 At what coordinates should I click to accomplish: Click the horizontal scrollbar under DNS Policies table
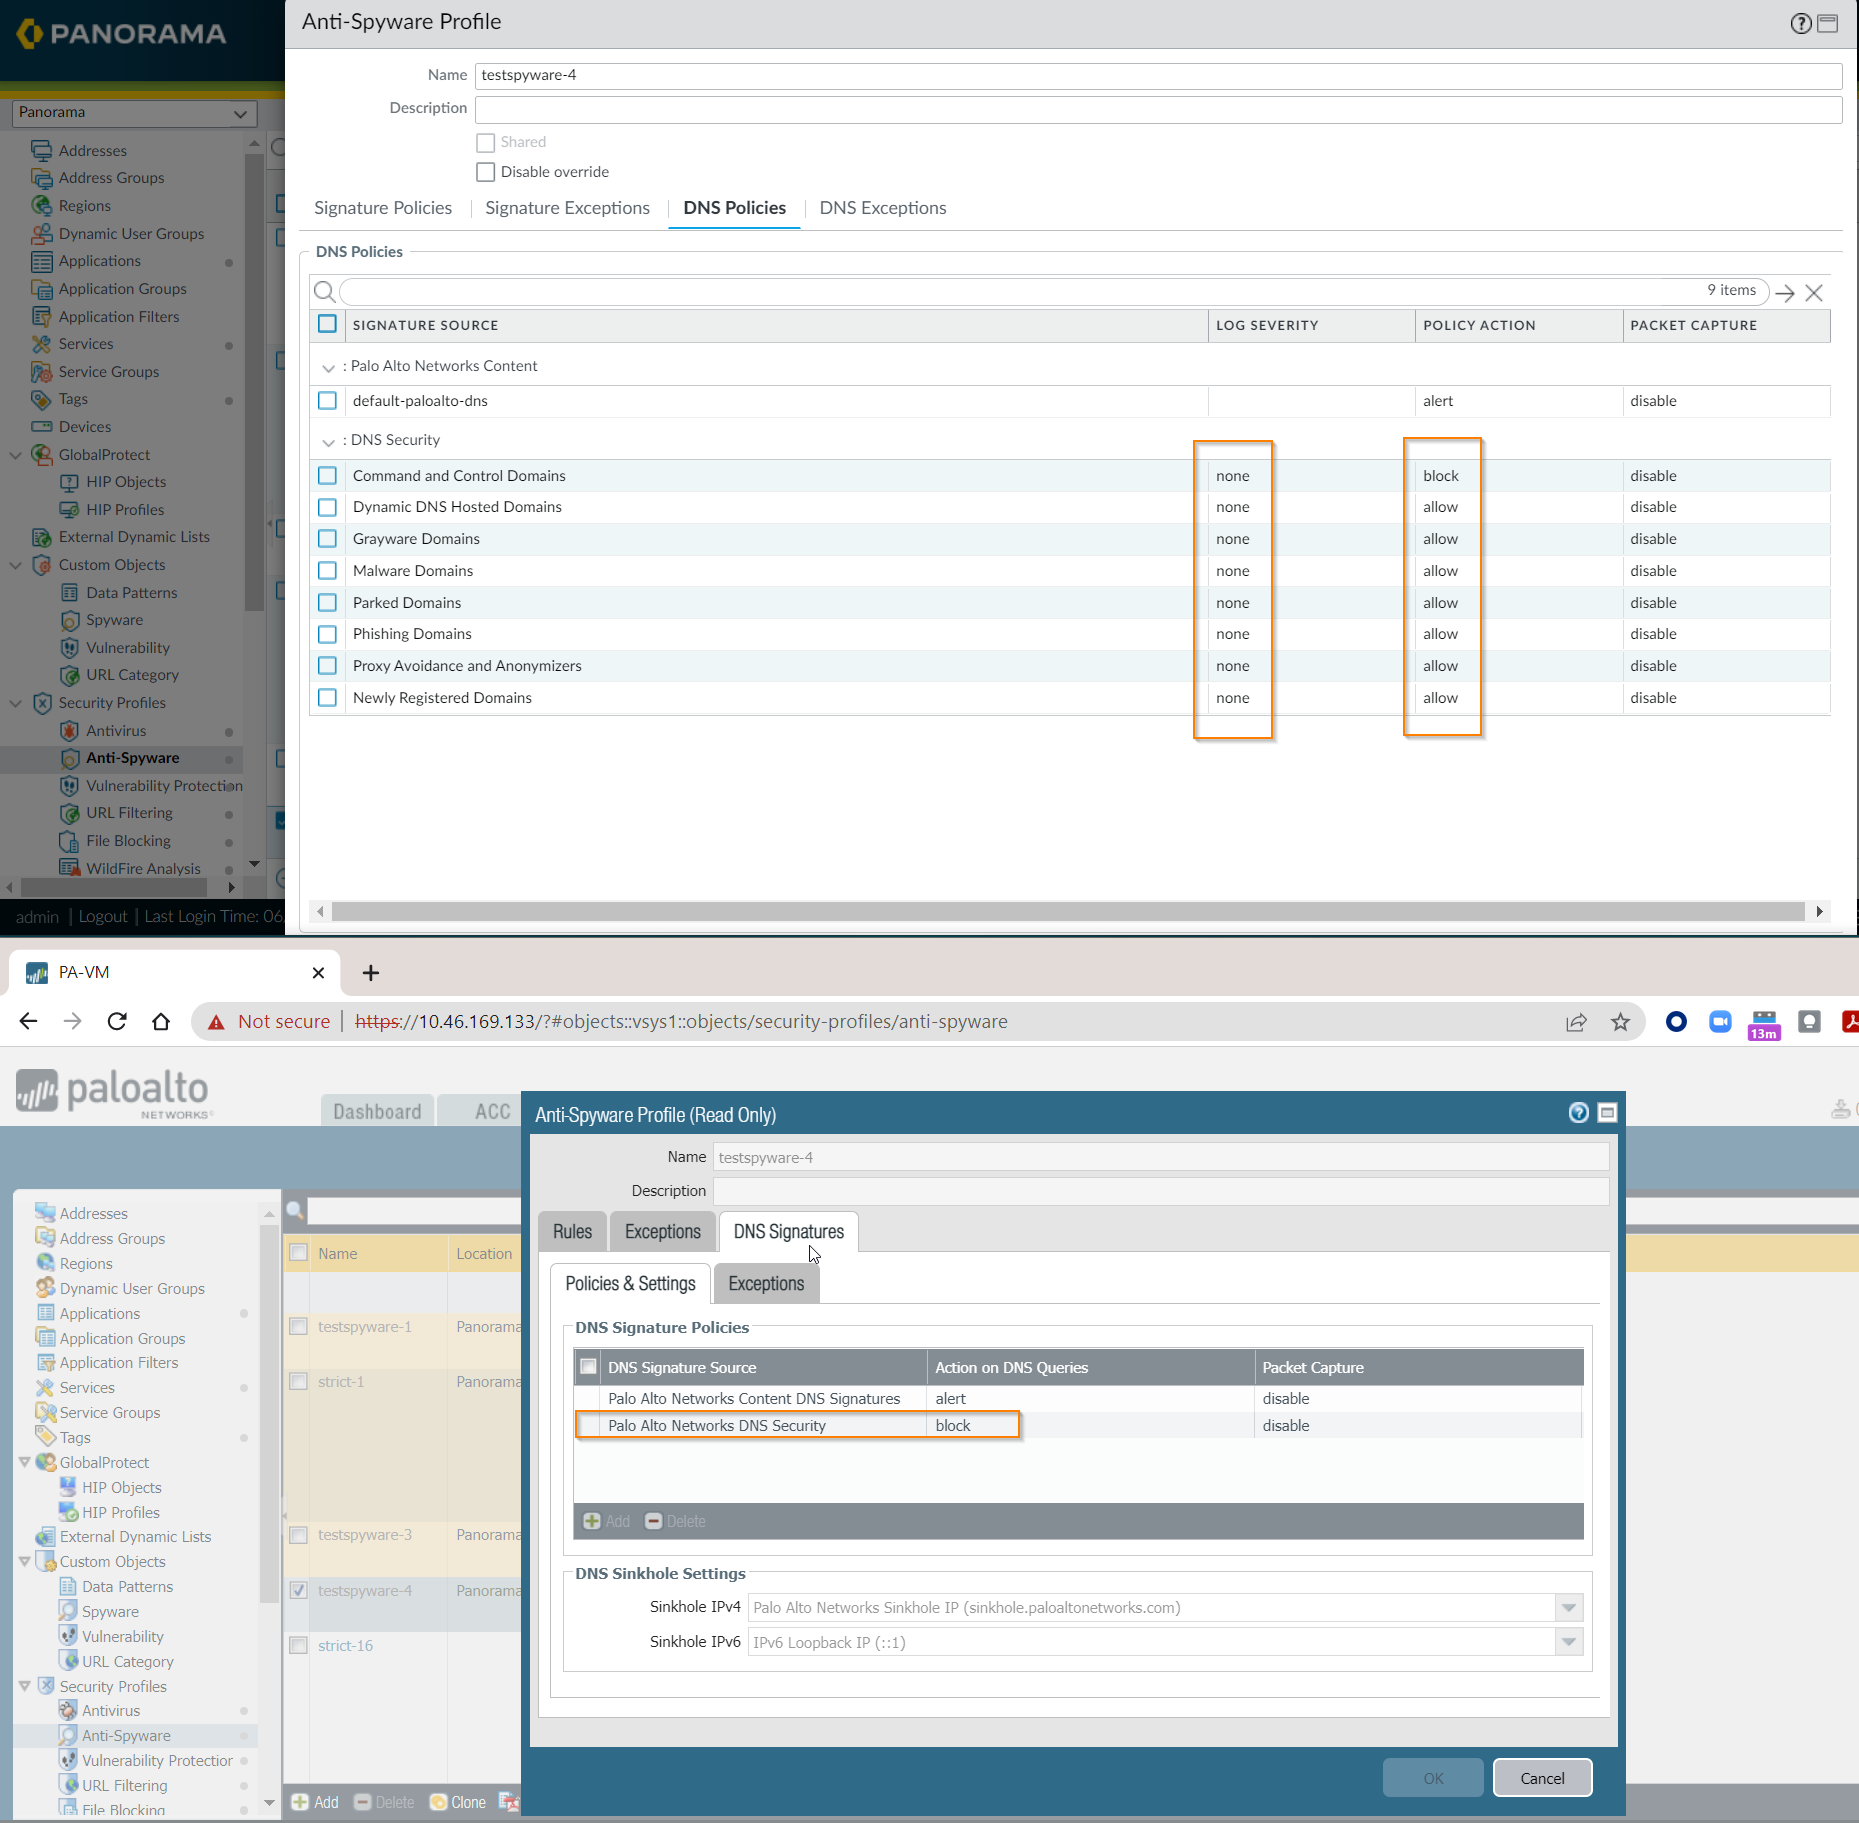coord(1066,911)
